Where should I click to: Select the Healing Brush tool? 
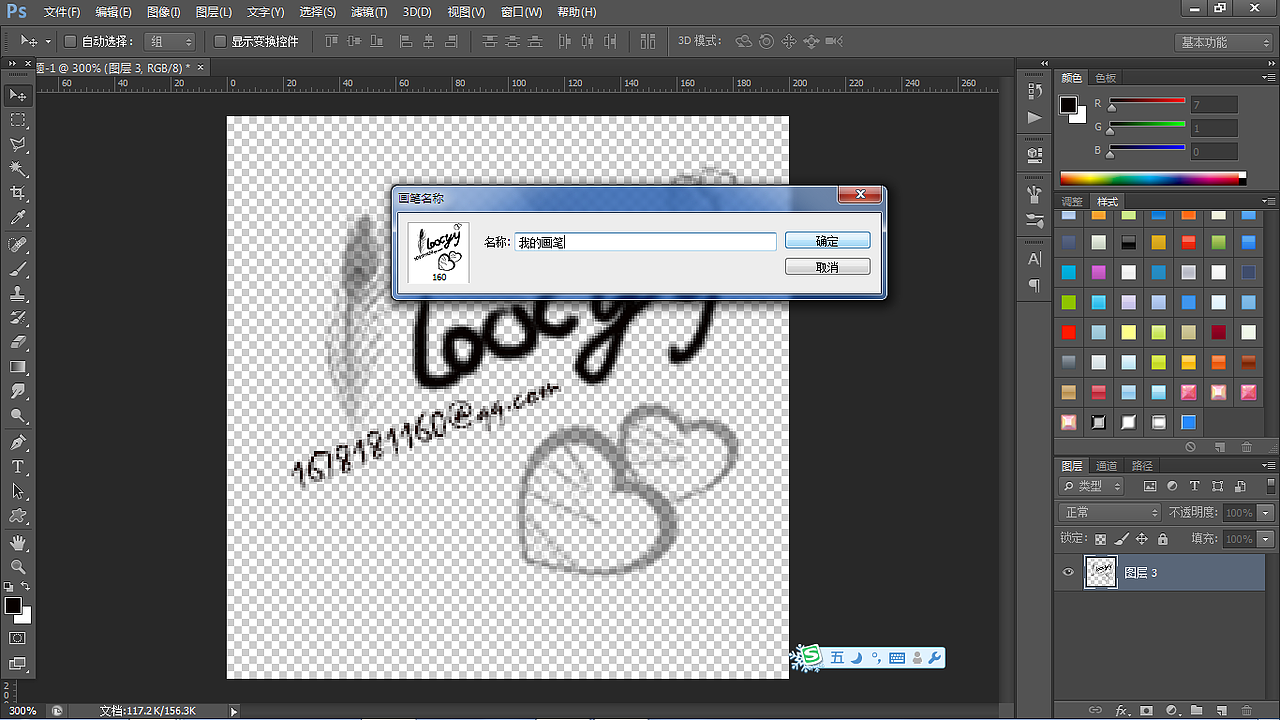pos(18,246)
